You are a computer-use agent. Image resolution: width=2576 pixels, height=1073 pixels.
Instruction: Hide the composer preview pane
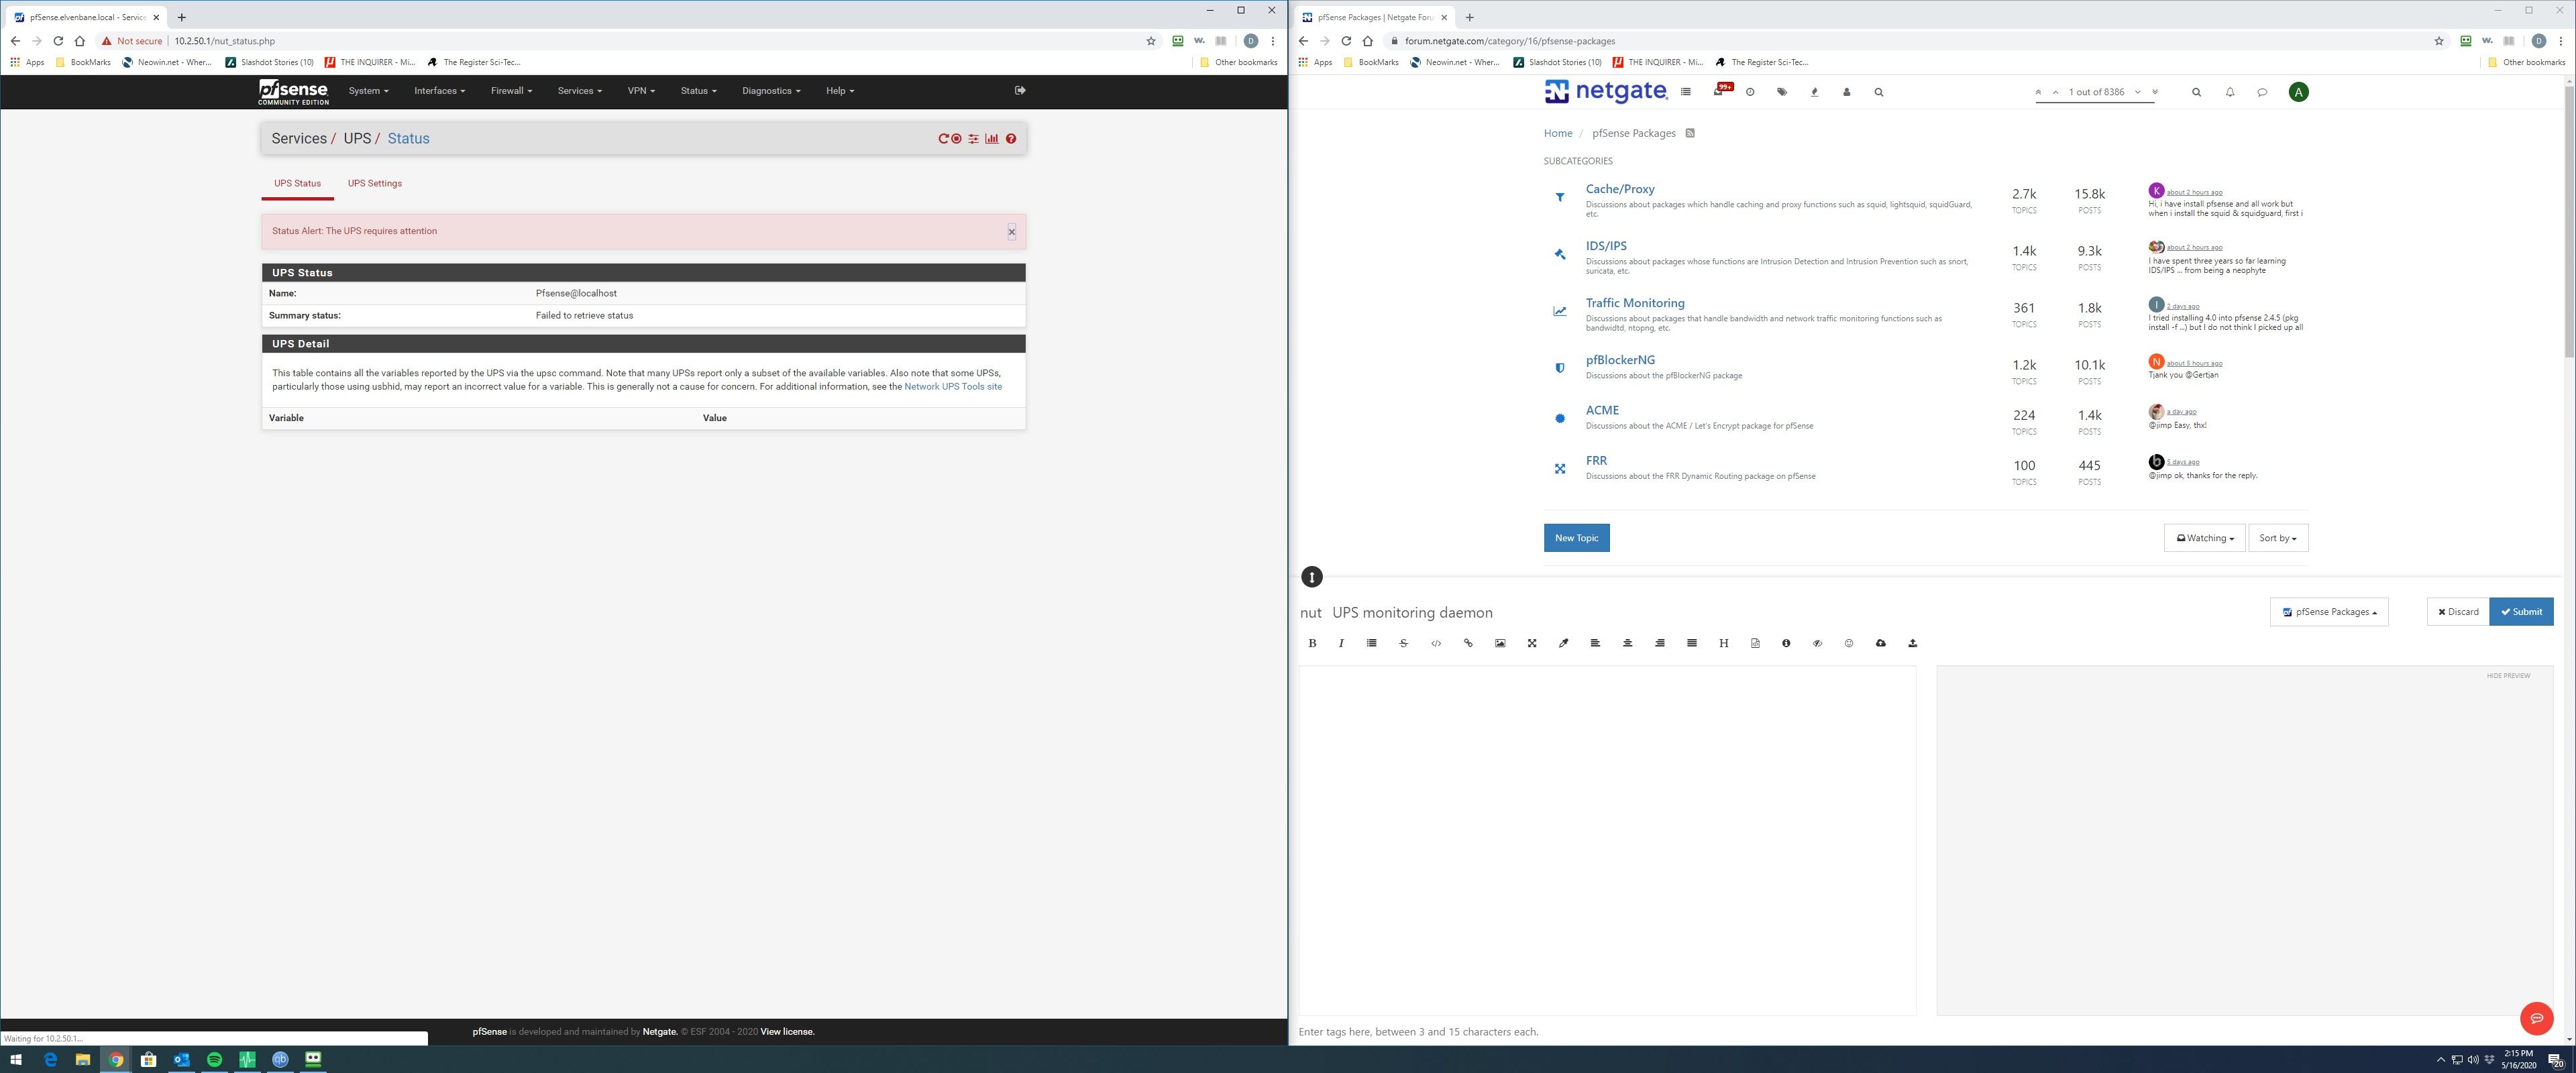coord(2508,676)
